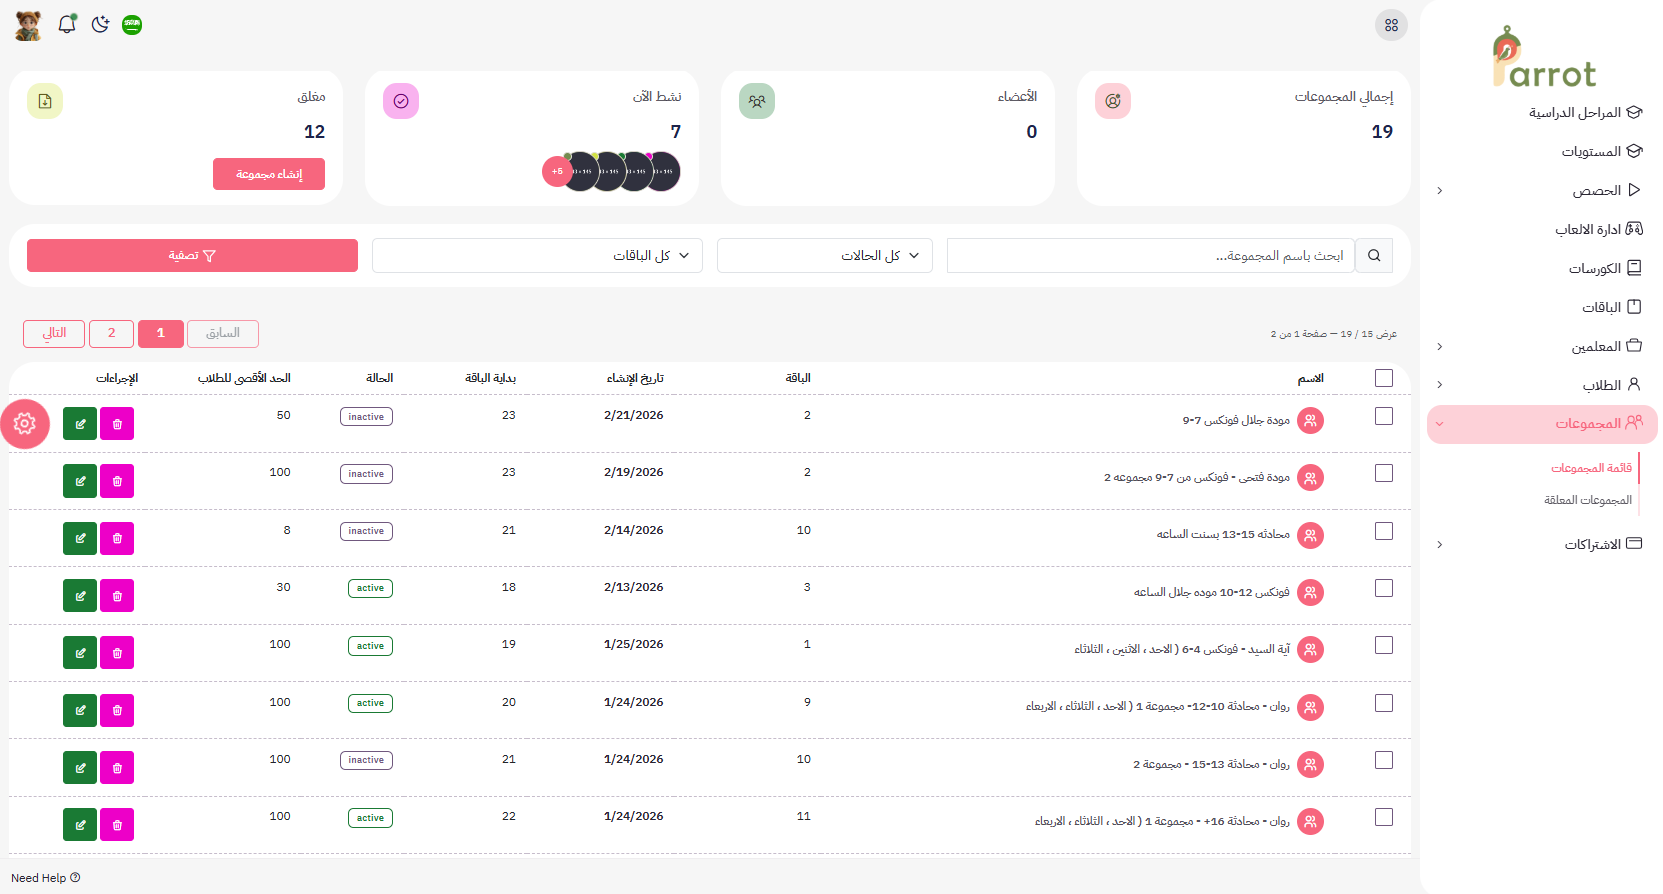1663x894 pixels.
Task: Click the user avatar in header
Action: pyautogui.click(x=29, y=25)
